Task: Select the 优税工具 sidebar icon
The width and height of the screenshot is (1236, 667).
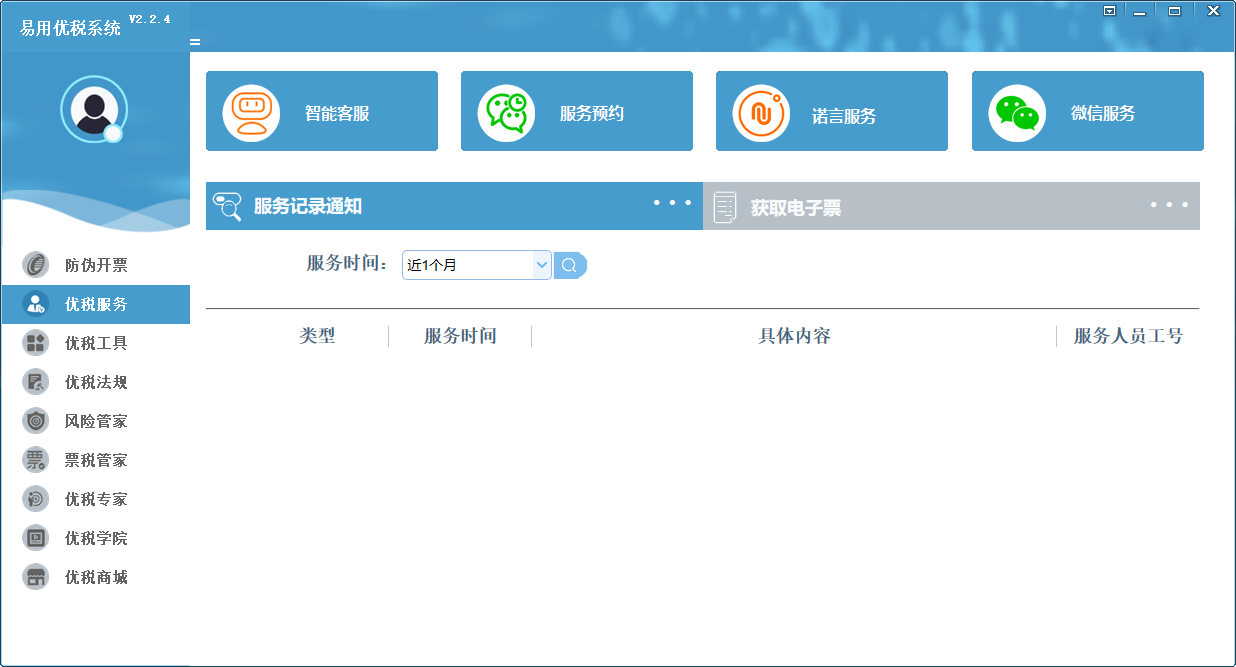Action: [36, 343]
